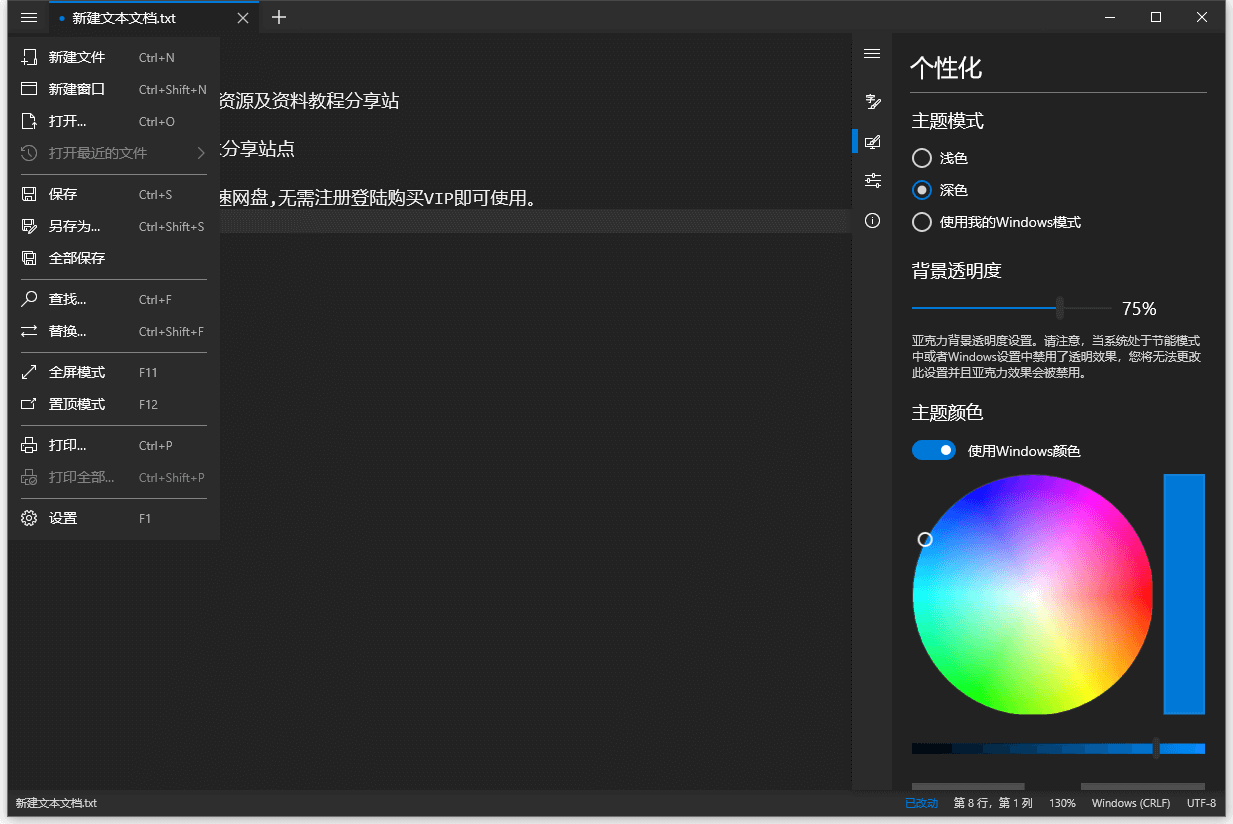Click the always-on-top mode icon
The image size is (1233, 824).
[x=29, y=405]
